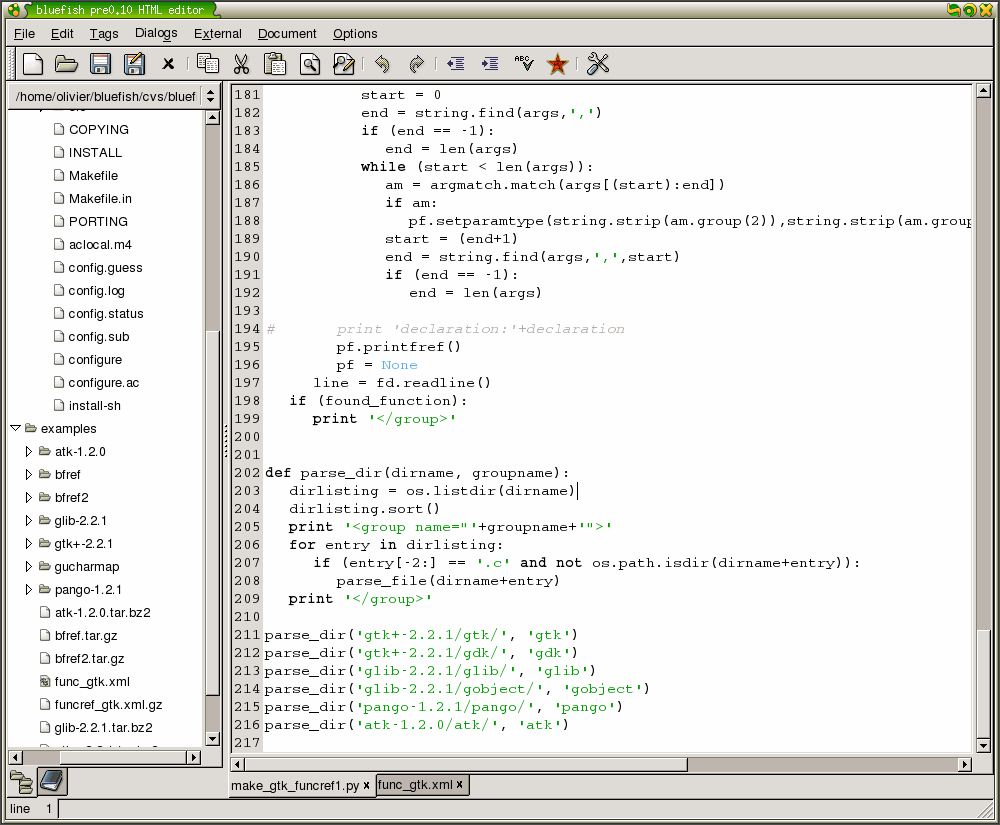This screenshot has height=825, width=1000.
Task: Select the config.status file
Action: pyautogui.click(x=106, y=314)
